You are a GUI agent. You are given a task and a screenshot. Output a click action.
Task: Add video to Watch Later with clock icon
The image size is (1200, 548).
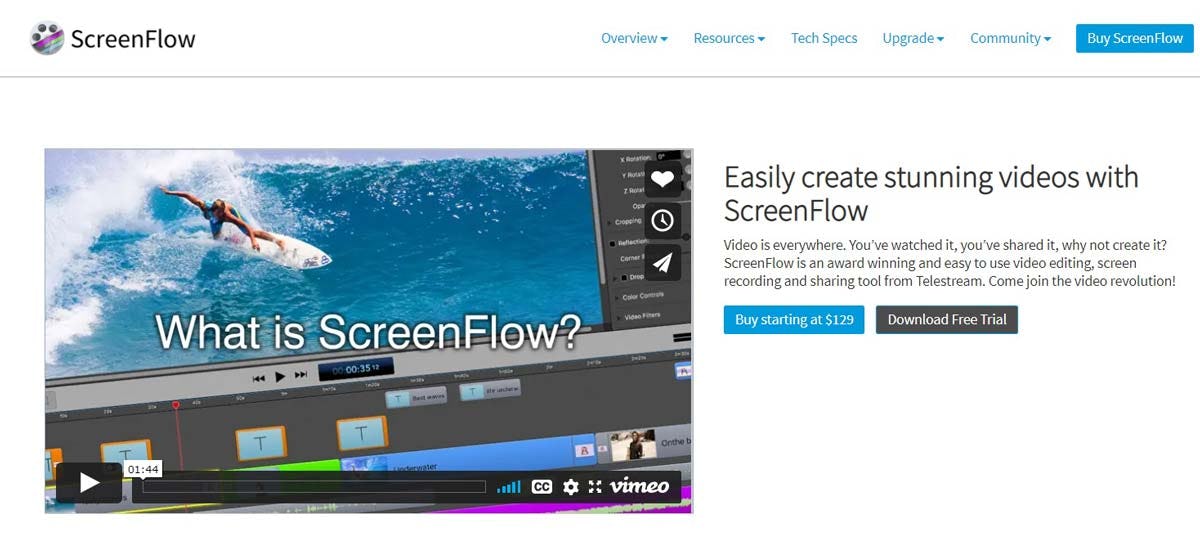pyautogui.click(x=662, y=221)
